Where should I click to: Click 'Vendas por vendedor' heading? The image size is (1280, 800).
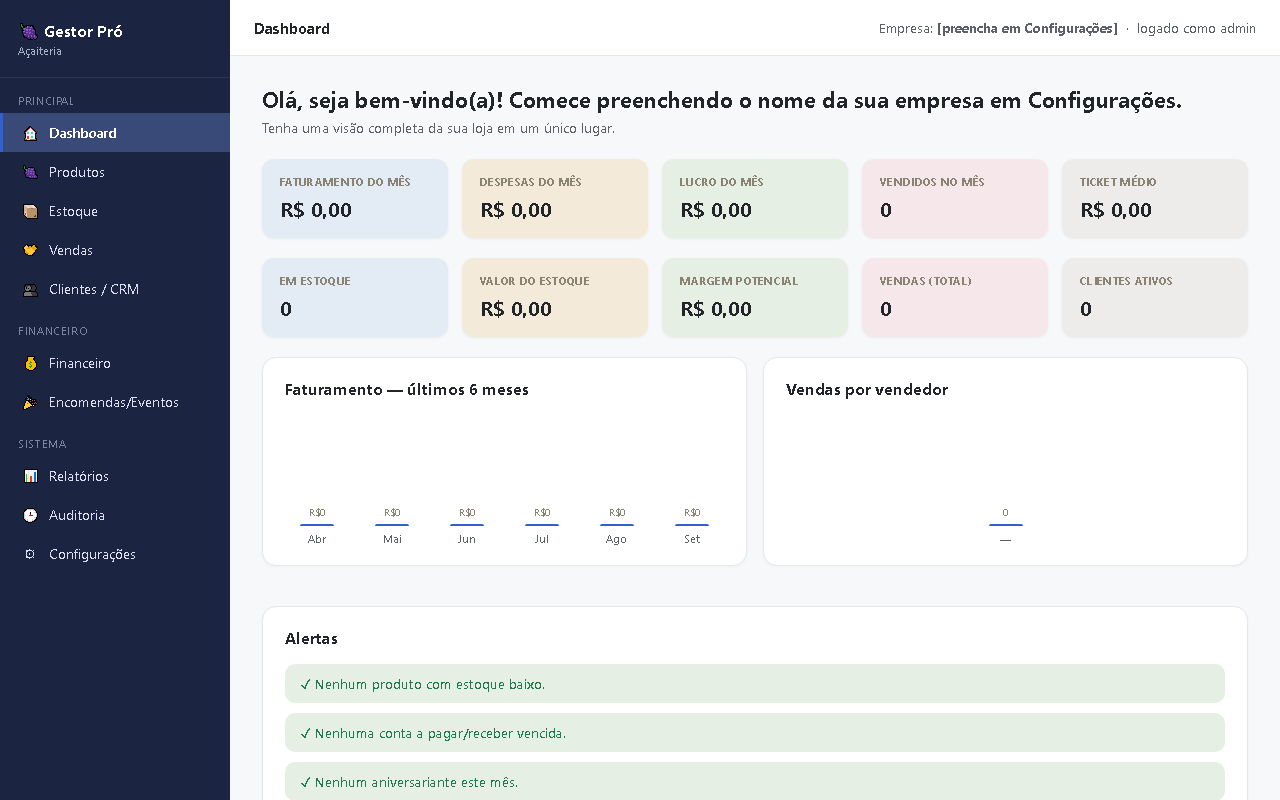pyautogui.click(x=867, y=390)
